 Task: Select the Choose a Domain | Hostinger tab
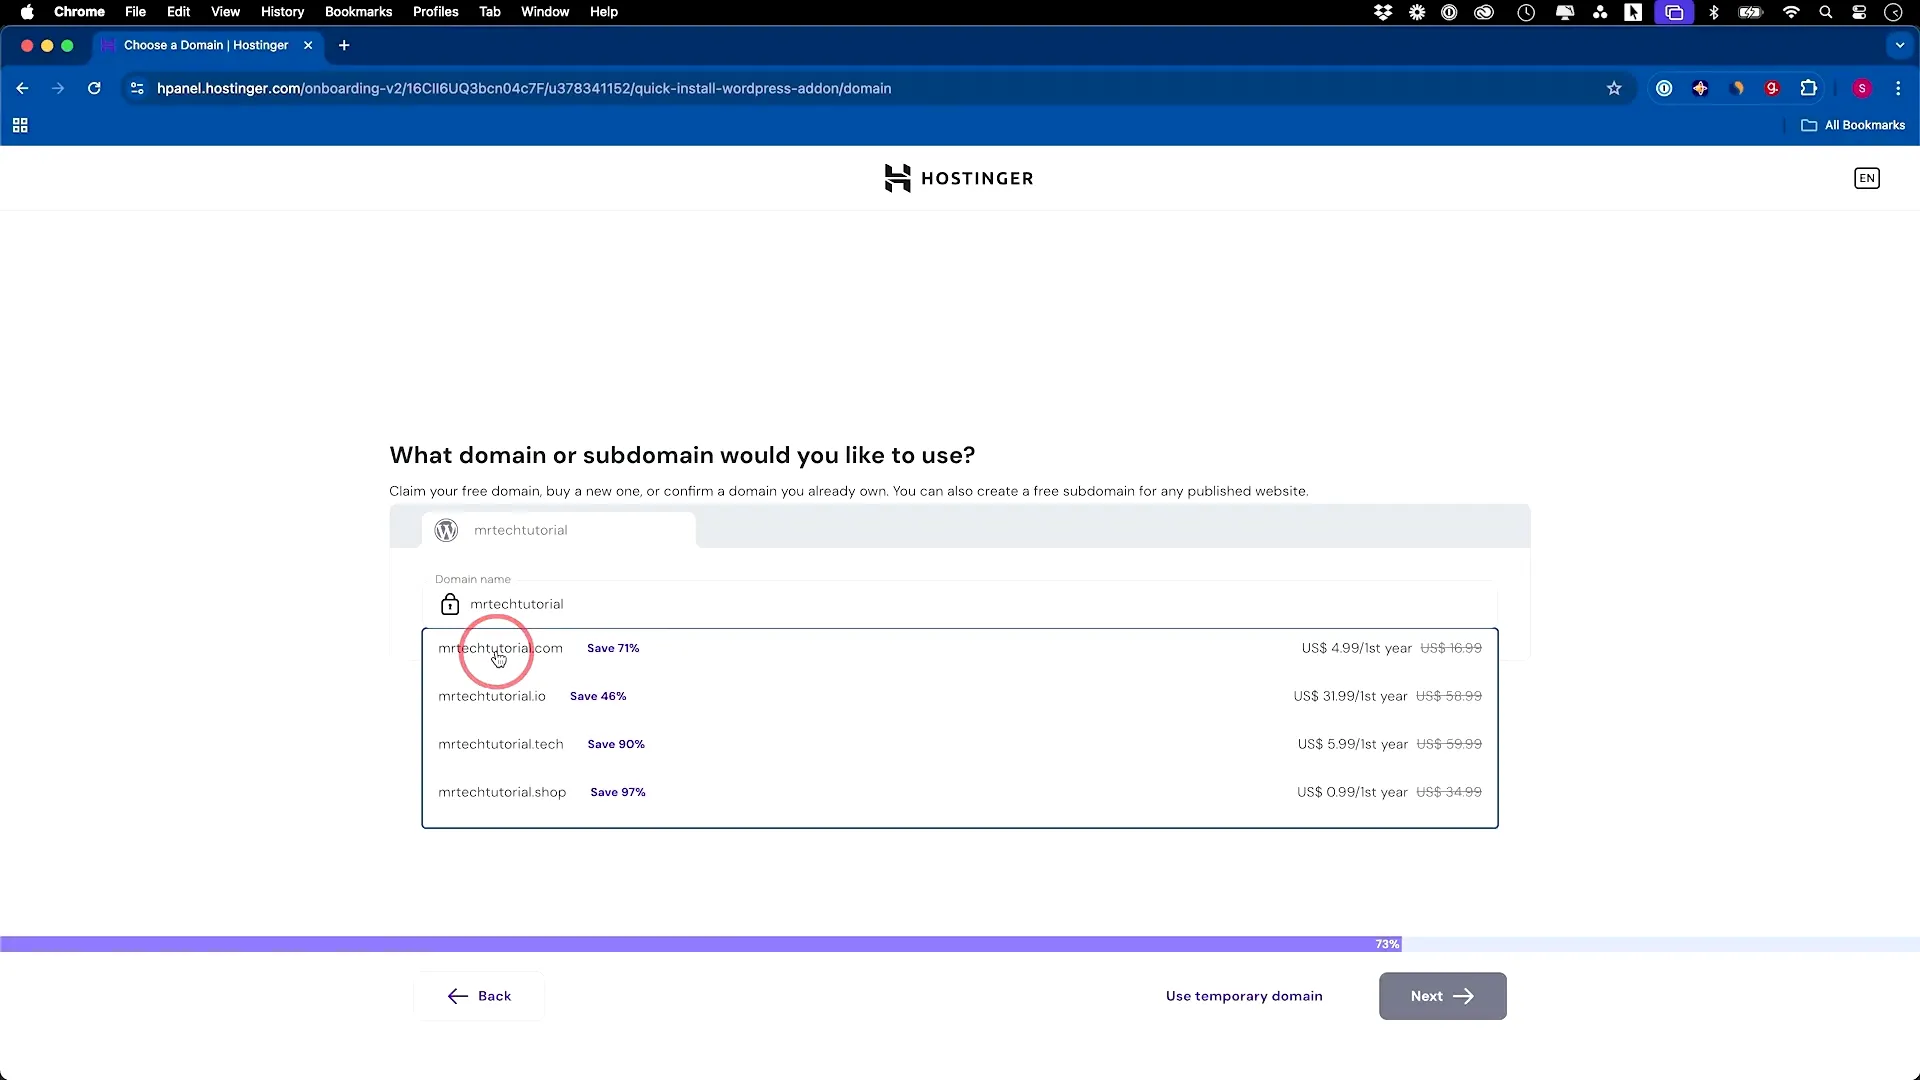pyautogui.click(x=205, y=45)
